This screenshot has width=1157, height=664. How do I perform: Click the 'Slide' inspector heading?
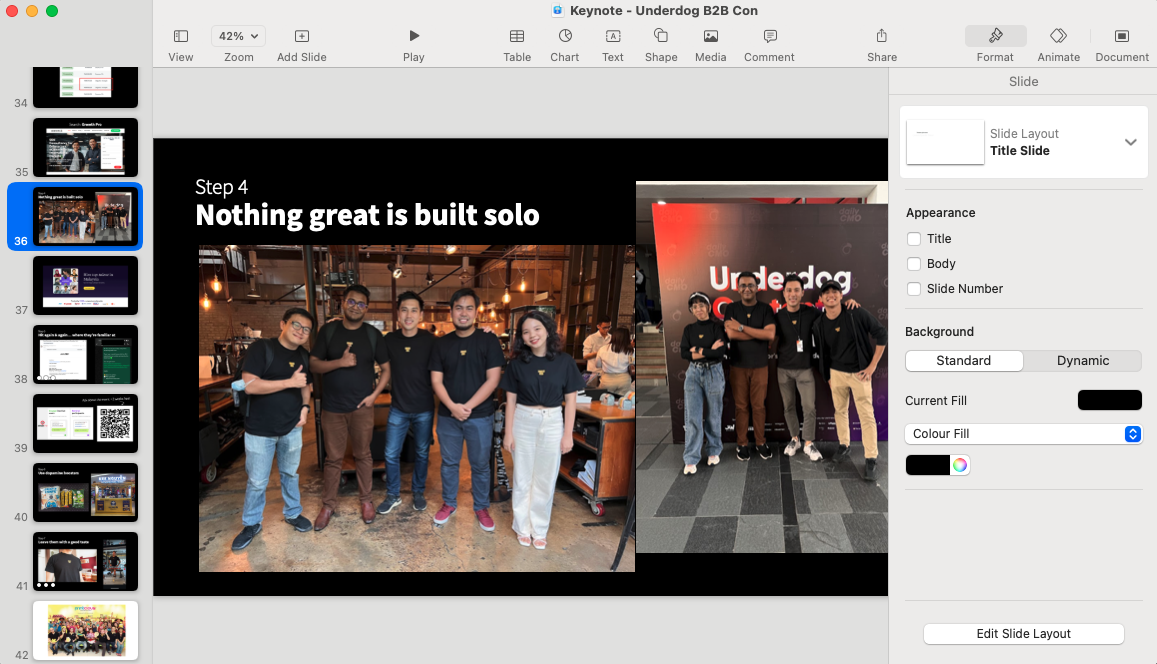click(x=1023, y=82)
